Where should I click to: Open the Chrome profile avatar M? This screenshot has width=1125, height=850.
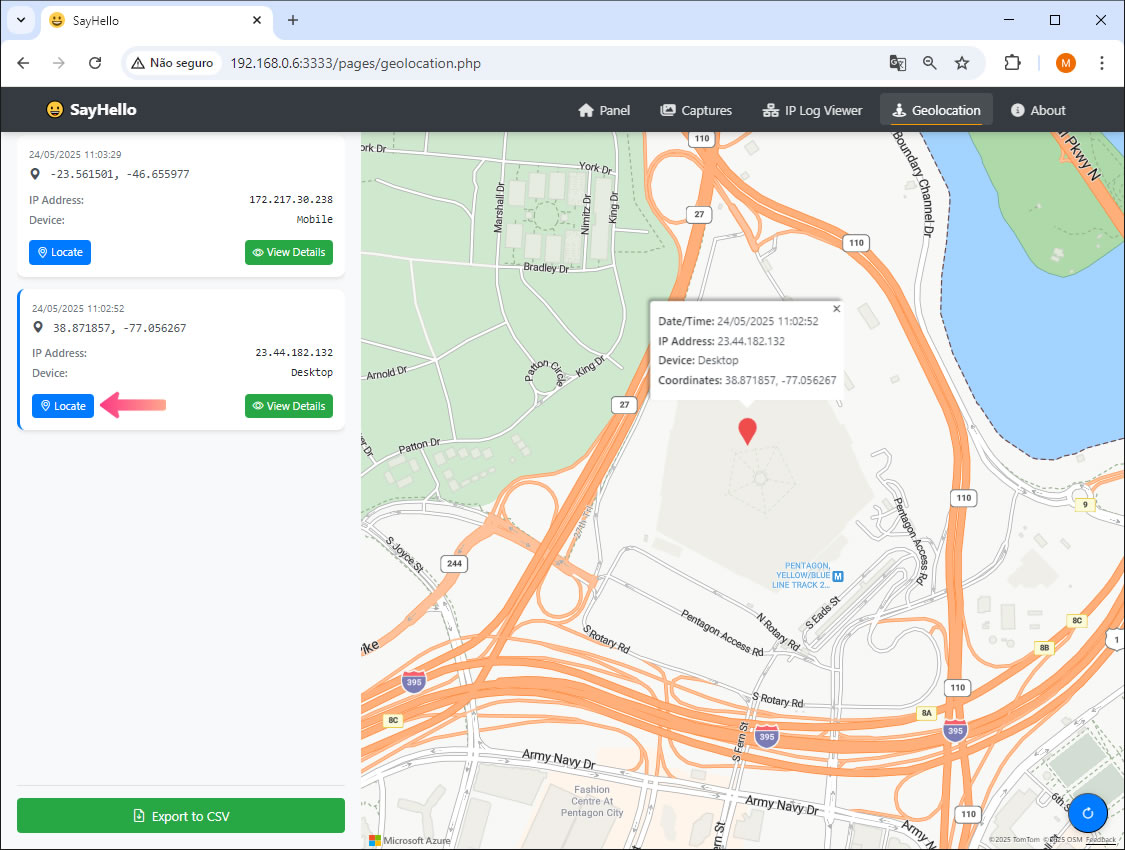pos(1065,63)
